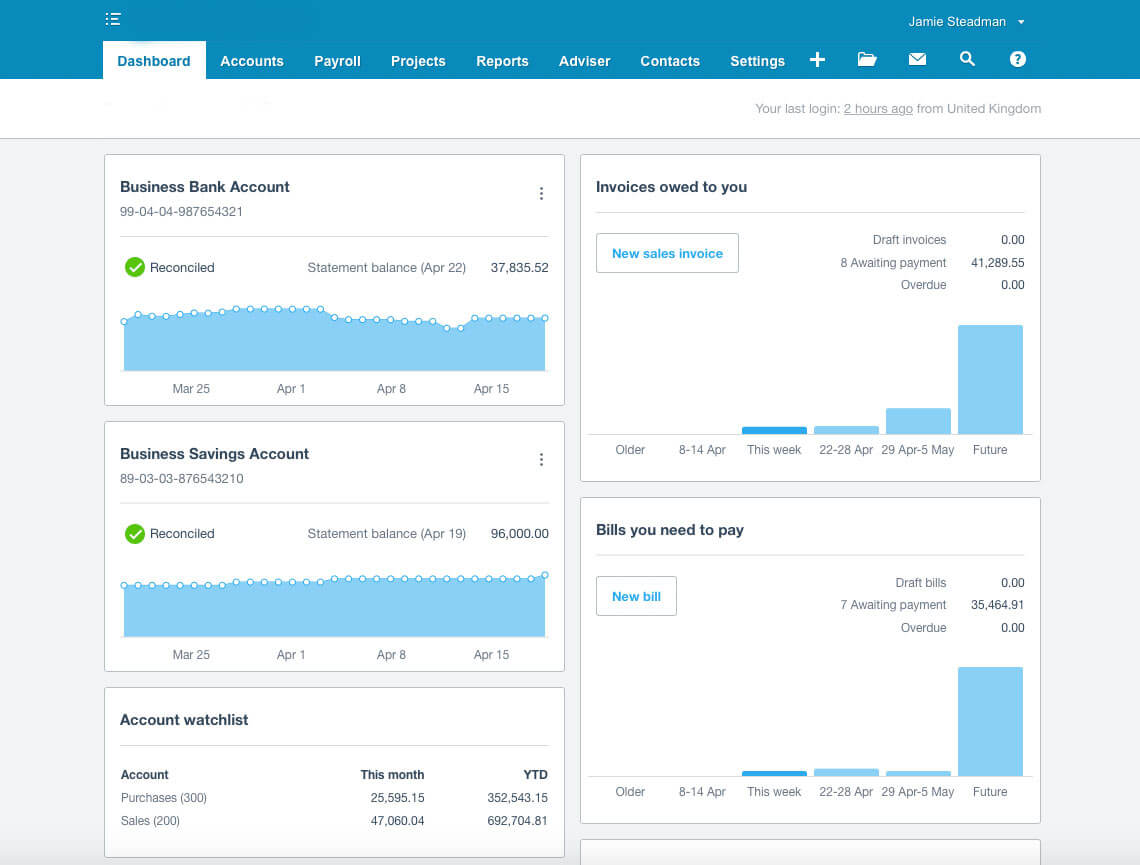
Task: Click the 29 Apr-5 May invoices bar
Action: 918,421
